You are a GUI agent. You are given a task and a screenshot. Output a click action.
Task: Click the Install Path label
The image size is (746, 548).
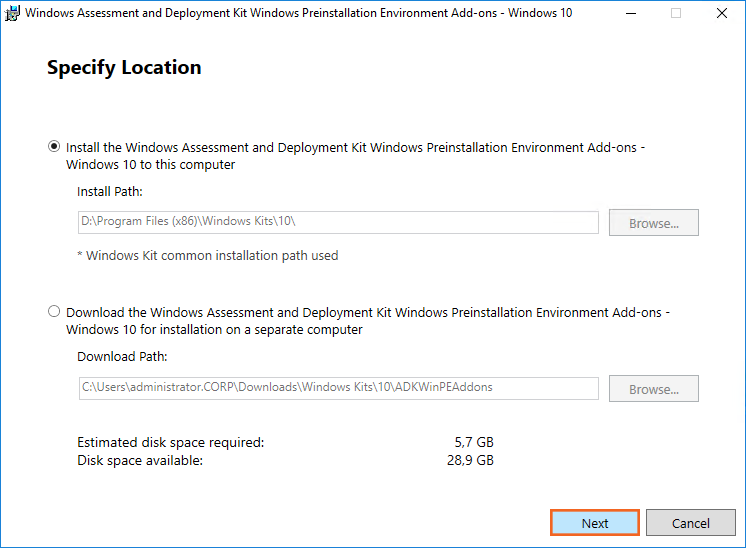(x=110, y=191)
